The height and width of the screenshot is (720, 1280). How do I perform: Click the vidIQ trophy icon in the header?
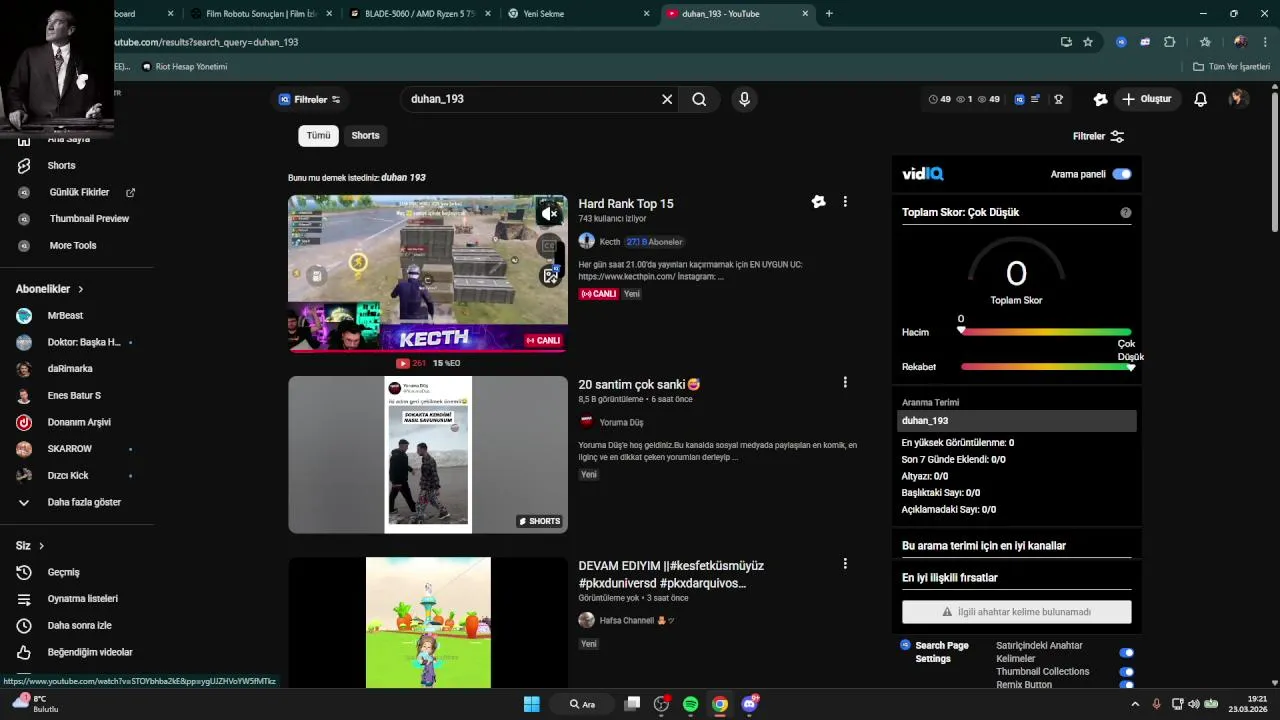click(x=1058, y=99)
